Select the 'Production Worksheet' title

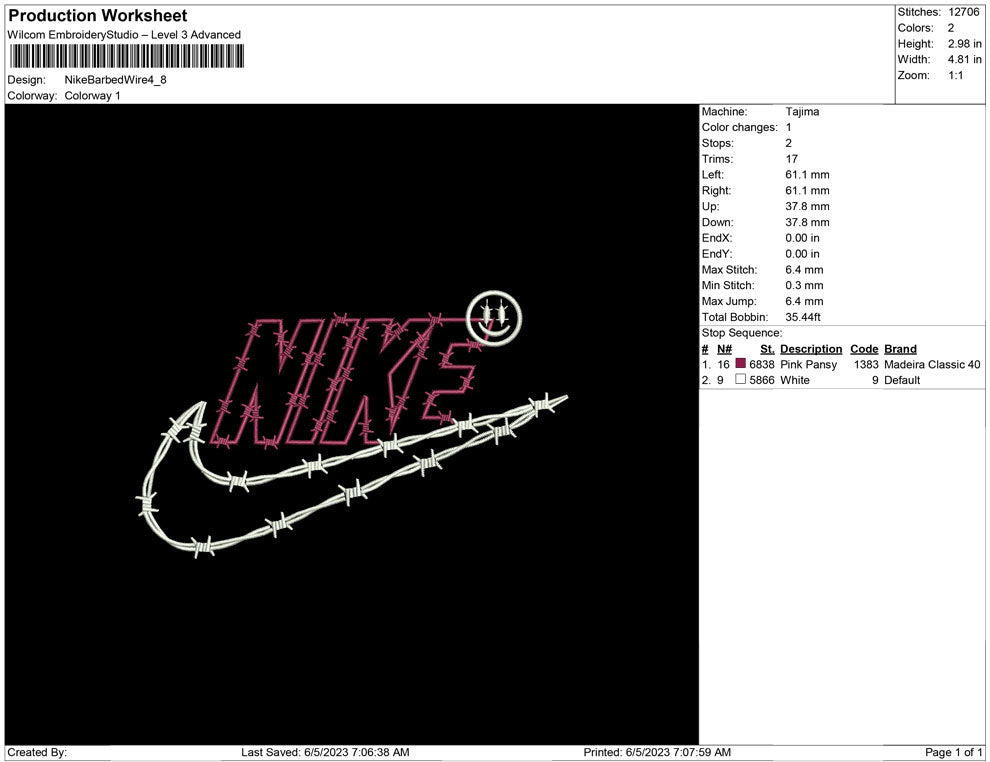click(98, 16)
